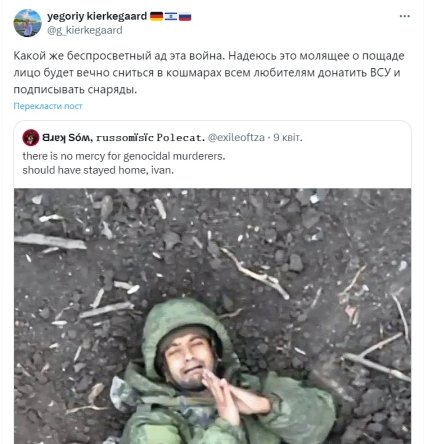The height and width of the screenshot is (444, 428).
Task: Click quoted text there is no mercy
Action: click(124, 156)
